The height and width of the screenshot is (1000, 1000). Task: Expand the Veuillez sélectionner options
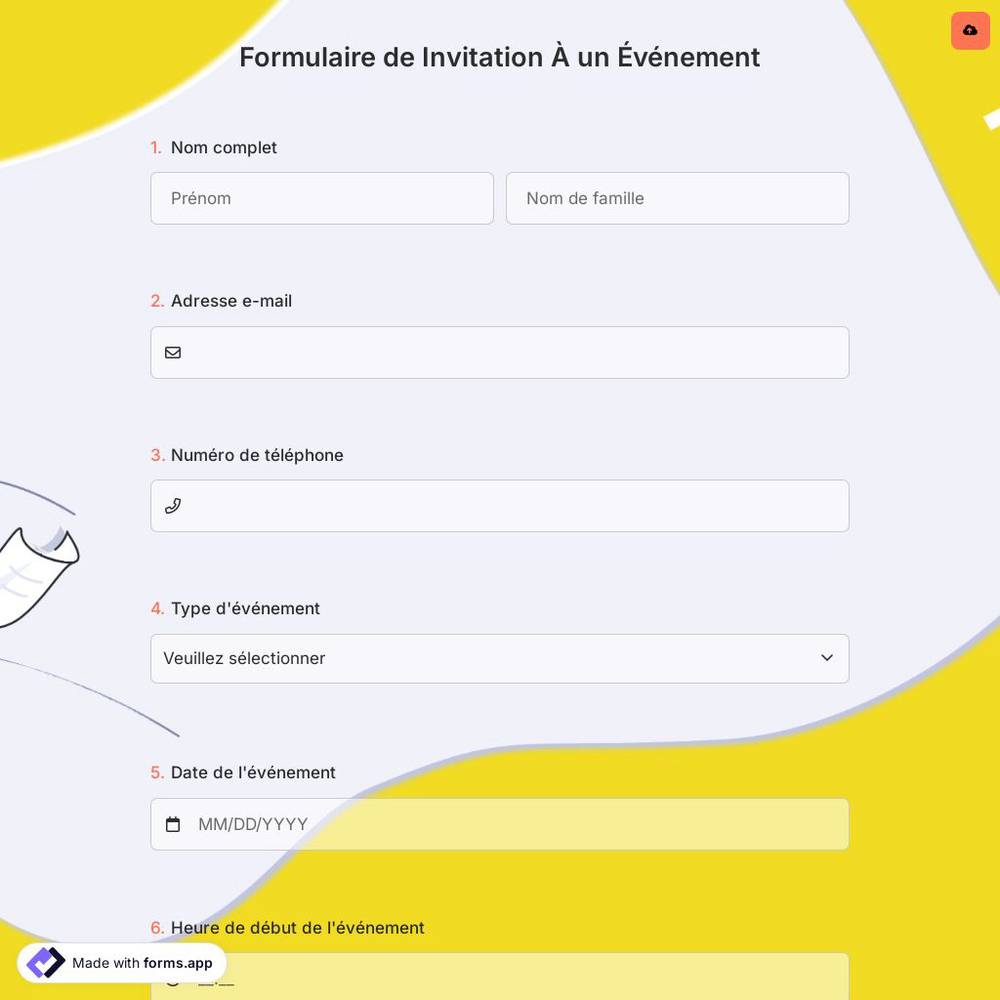tap(500, 658)
